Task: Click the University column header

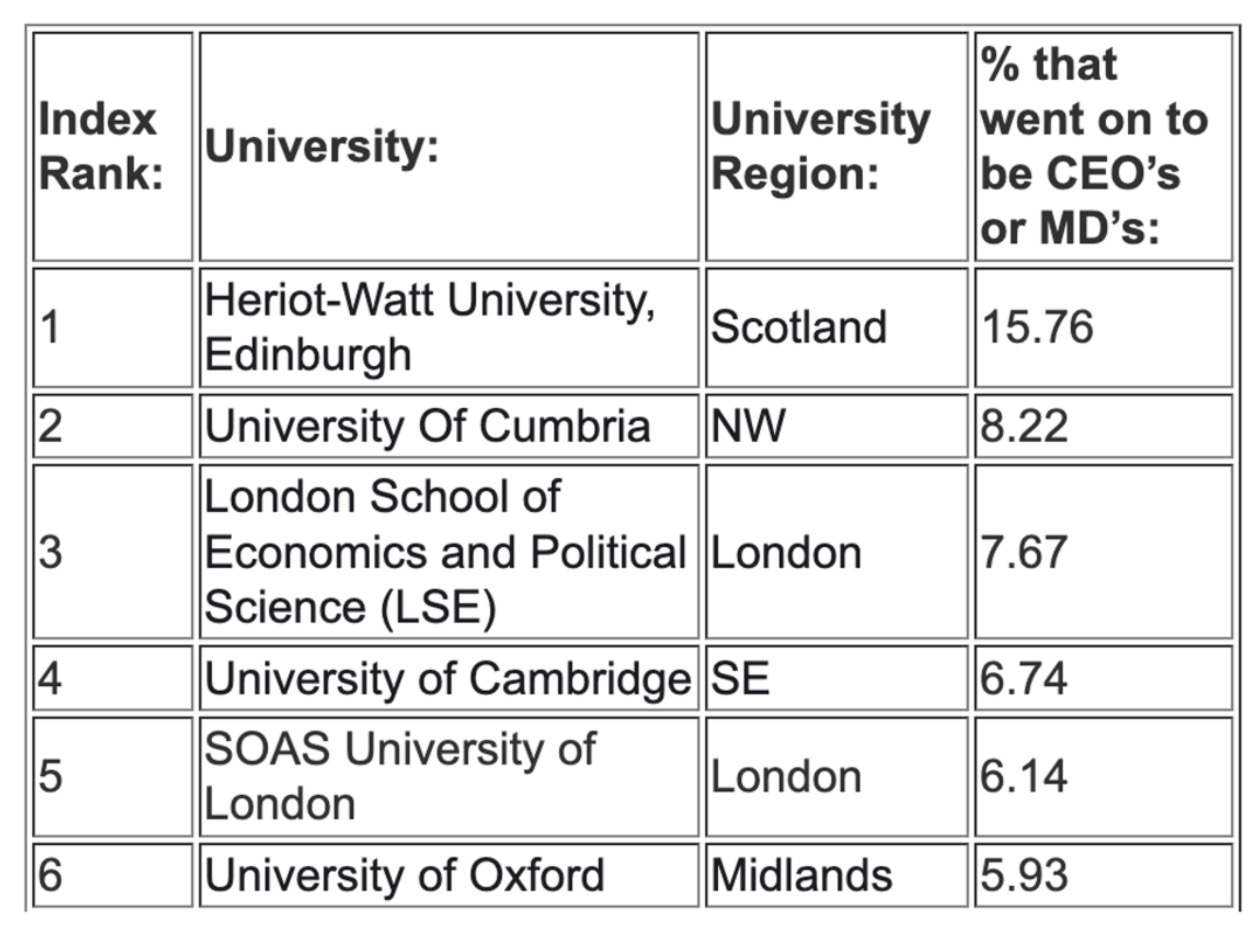Action: coord(449,147)
